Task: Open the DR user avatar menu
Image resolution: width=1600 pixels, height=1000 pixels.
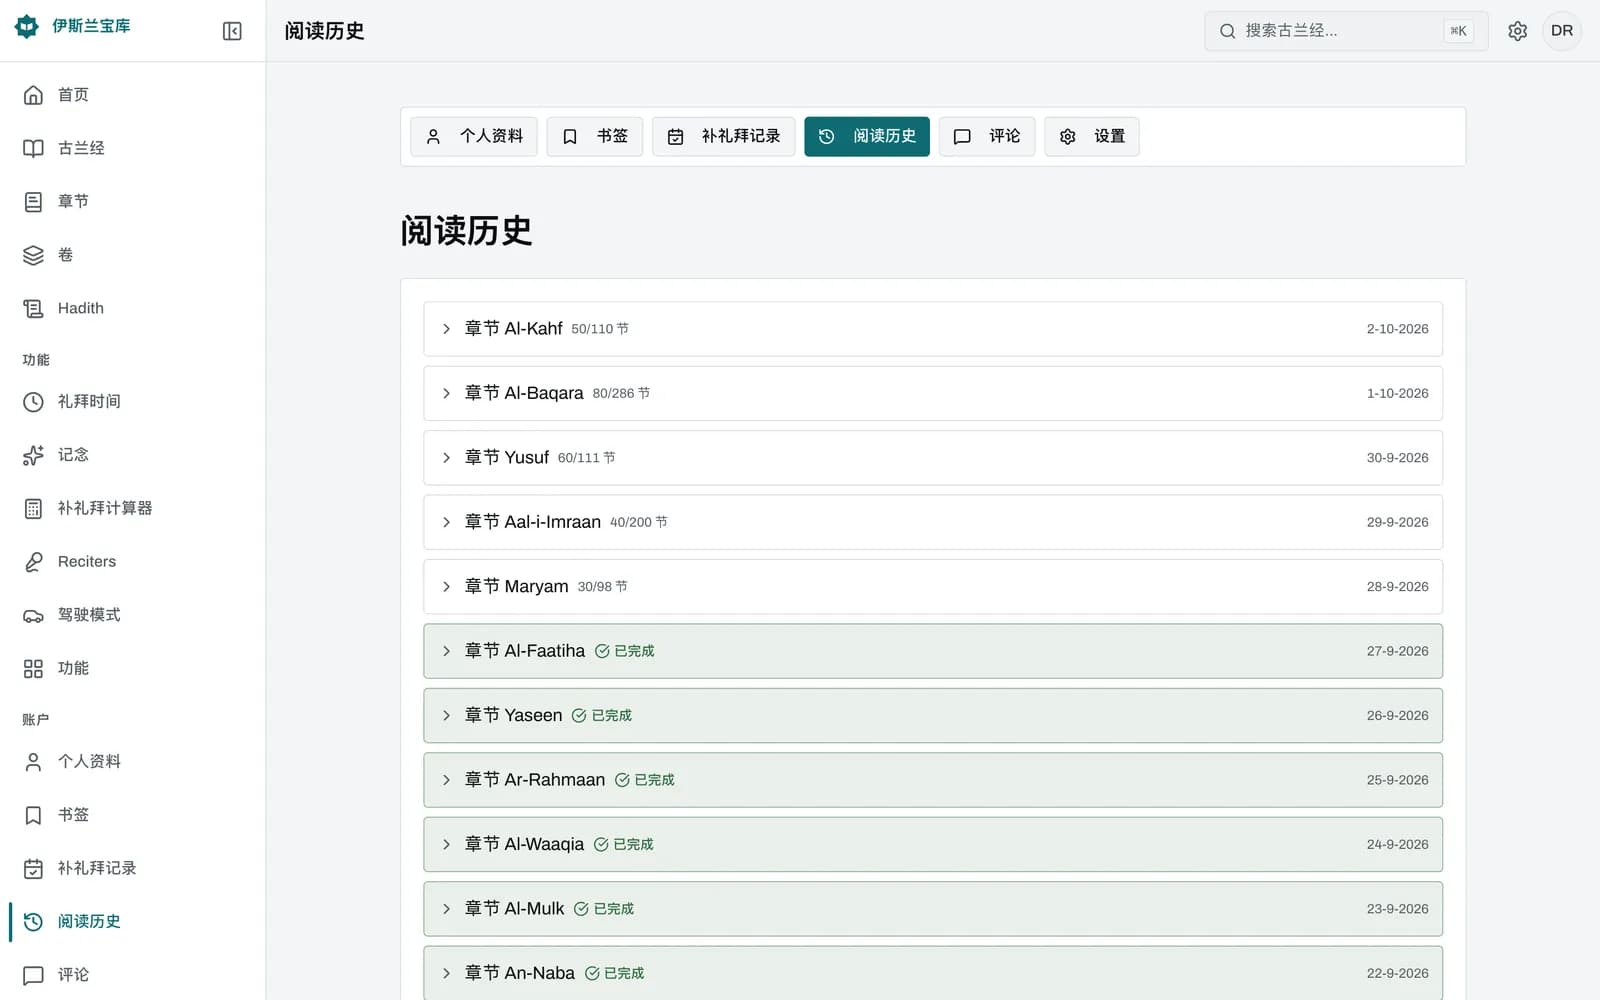Action: pos(1562,31)
